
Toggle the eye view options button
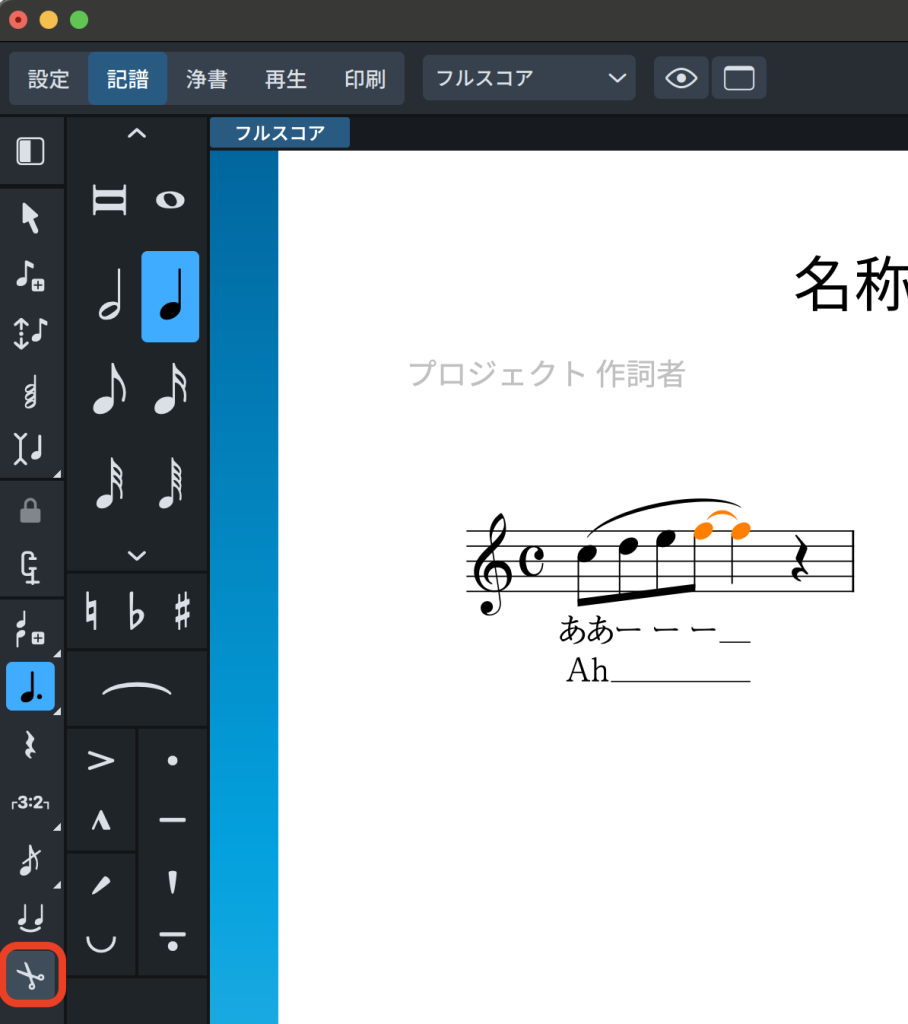(x=681, y=78)
